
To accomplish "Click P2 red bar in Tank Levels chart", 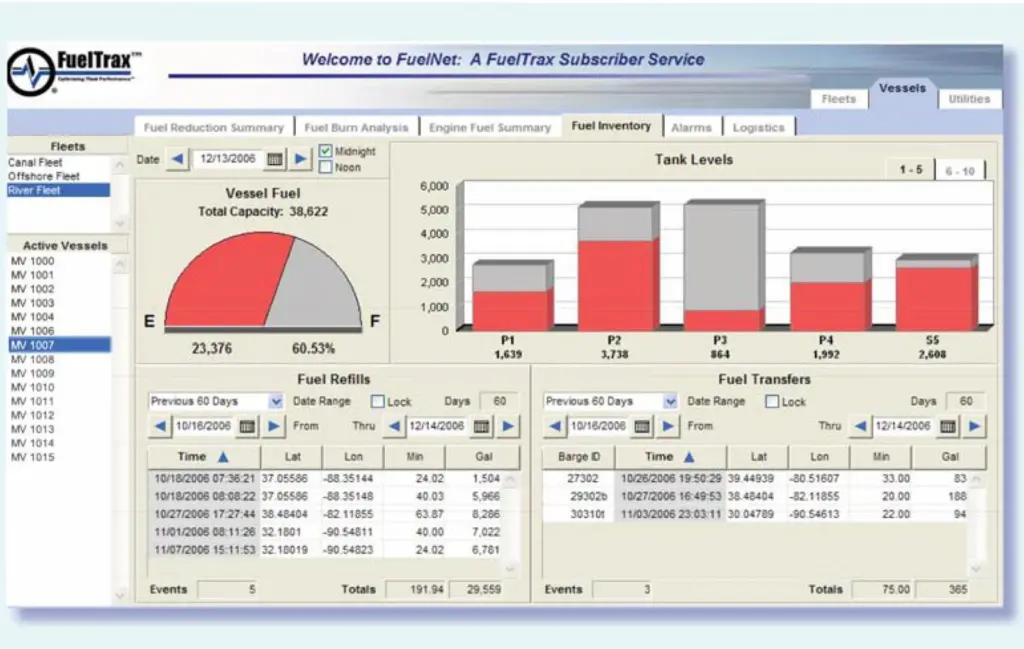I will (618, 285).
